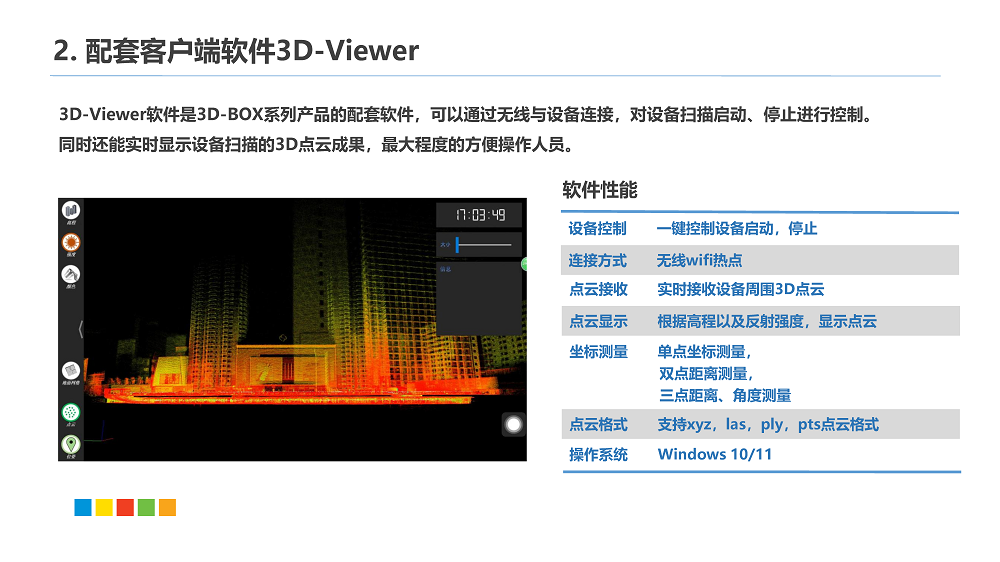Select the 连接方式 table row label
This screenshot has width=1000, height=562.
tap(597, 260)
